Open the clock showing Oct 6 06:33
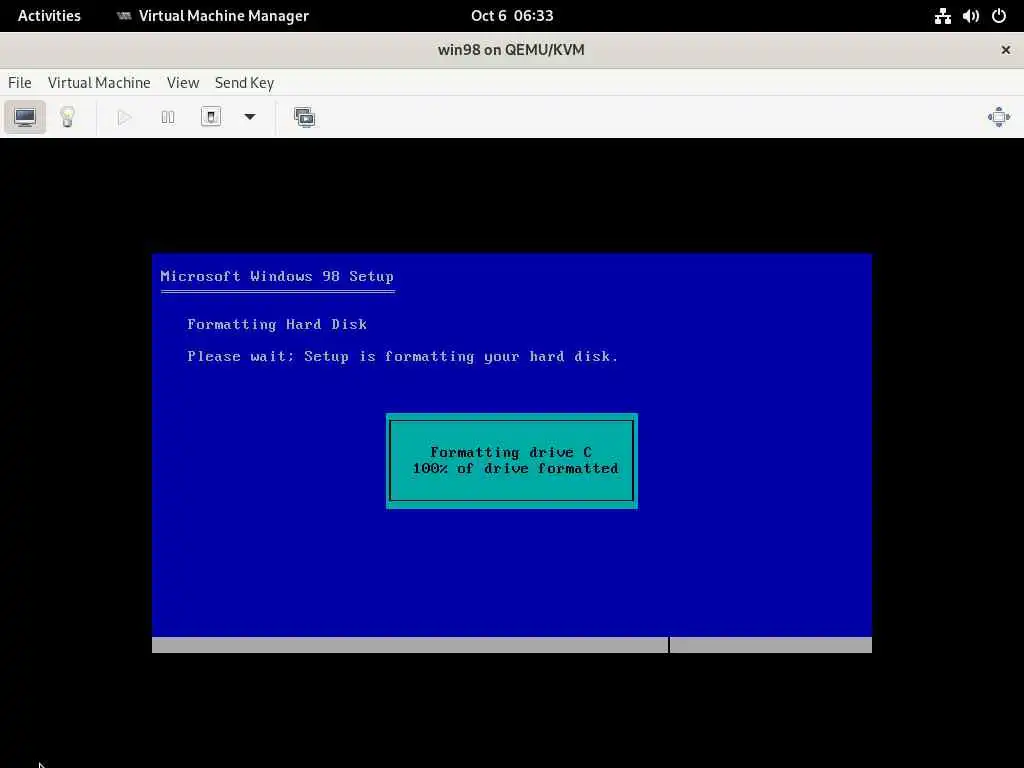This screenshot has height=768, width=1024. click(x=512, y=16)
